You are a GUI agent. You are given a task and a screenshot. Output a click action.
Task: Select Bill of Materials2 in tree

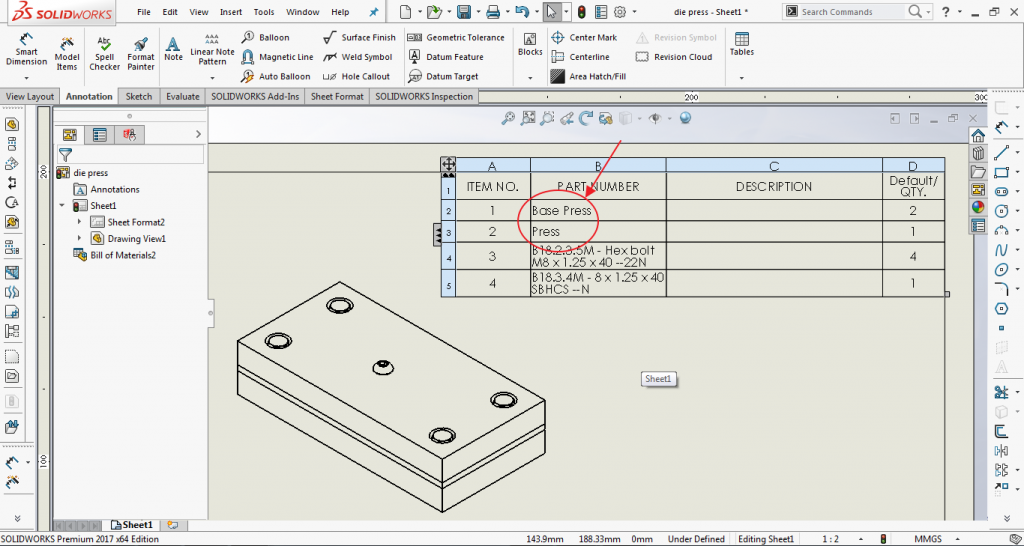tap(122, 255)
